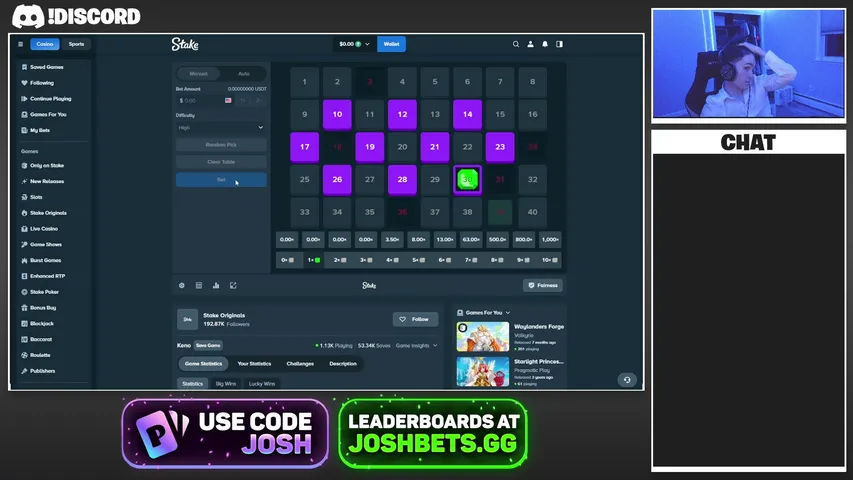Toggle the chat sidebar panel icon
853x480 pixels.
pos(559,44)
